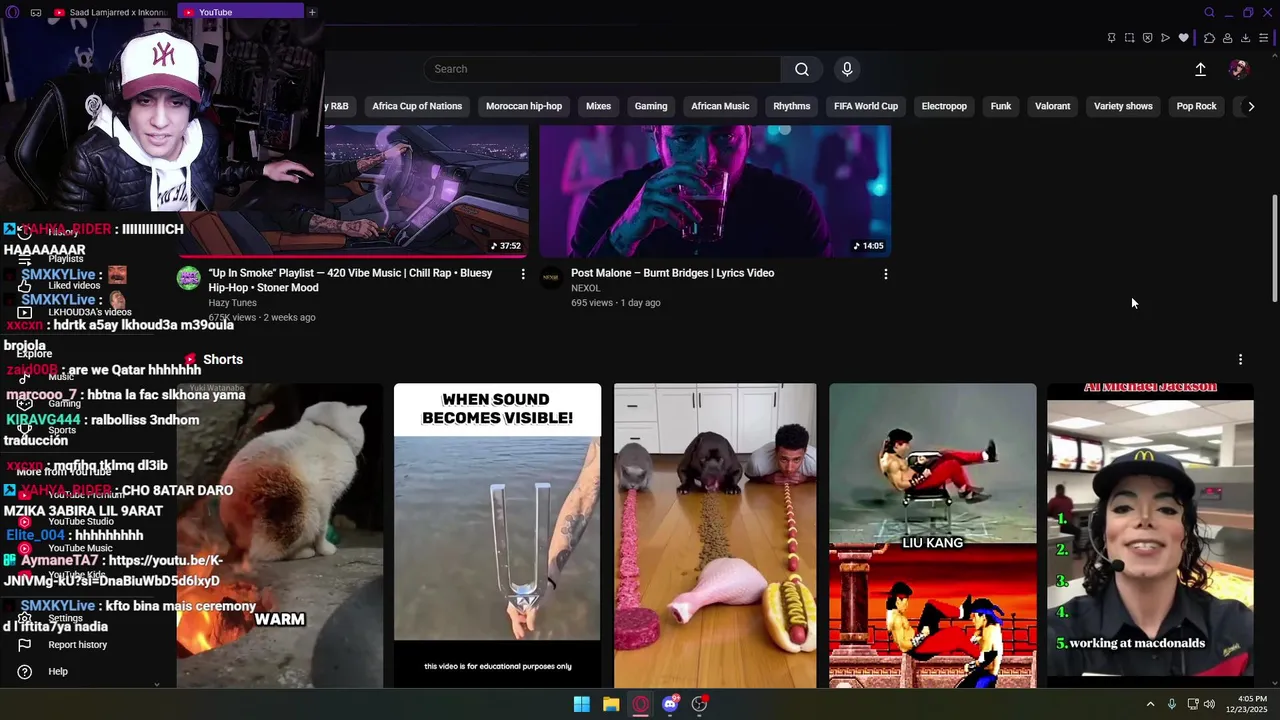Focus the YouTube Search input field
This screenshot has height=720, width=1280.
[x=602, y=69]
